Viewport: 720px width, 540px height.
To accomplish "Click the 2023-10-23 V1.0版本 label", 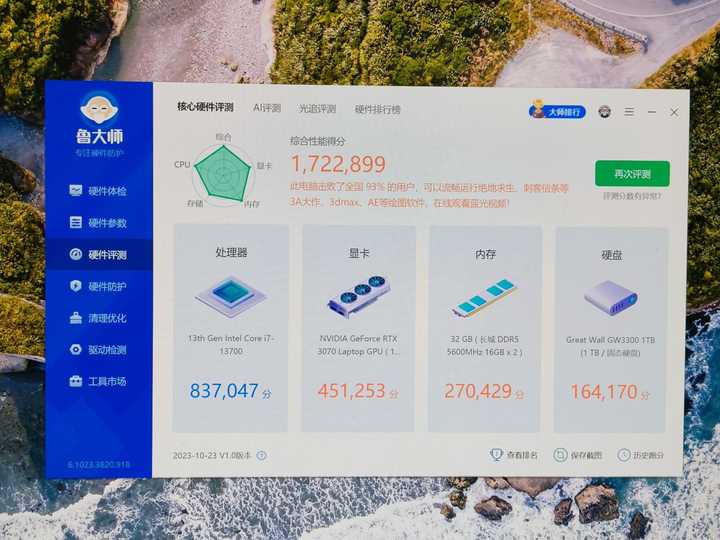I will pos(212,456).
